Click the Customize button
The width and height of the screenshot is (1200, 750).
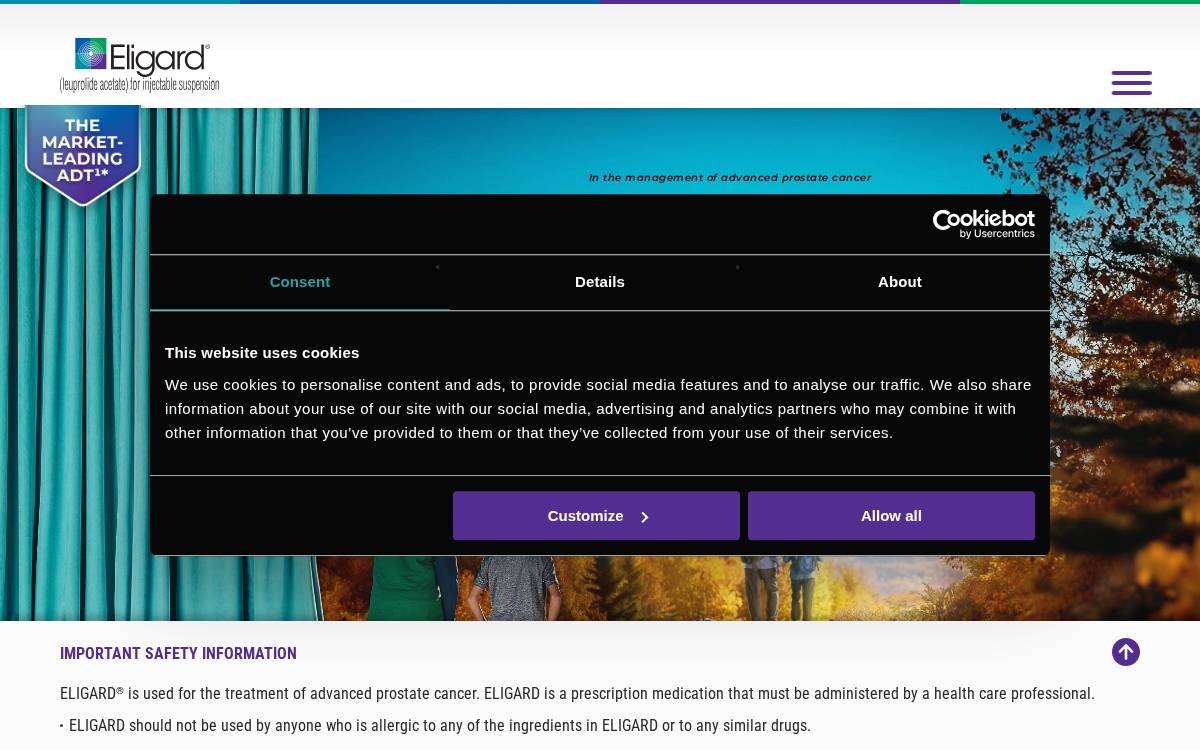point(596,516)
